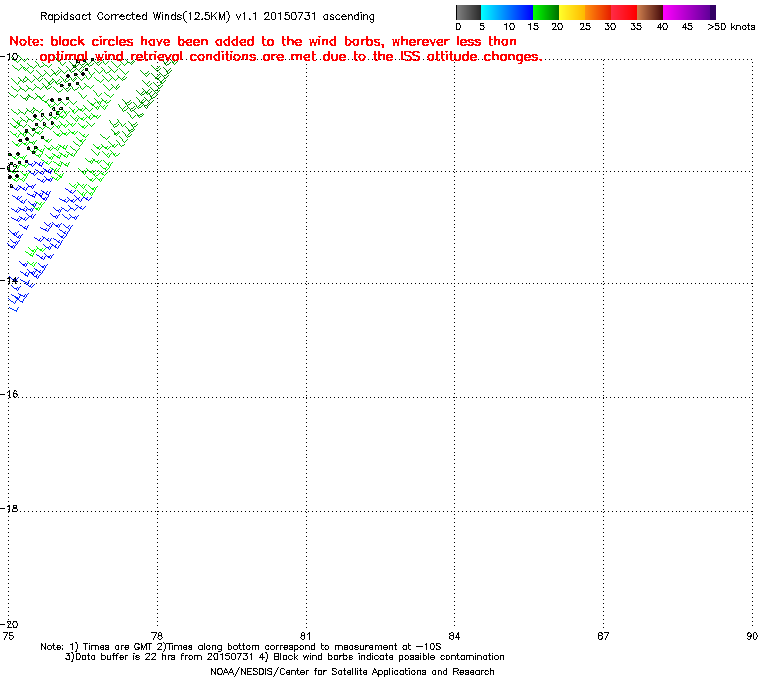The image size is (760, 688).
Task: Click the '-20' latitude axis label
Action: (10, 624)
